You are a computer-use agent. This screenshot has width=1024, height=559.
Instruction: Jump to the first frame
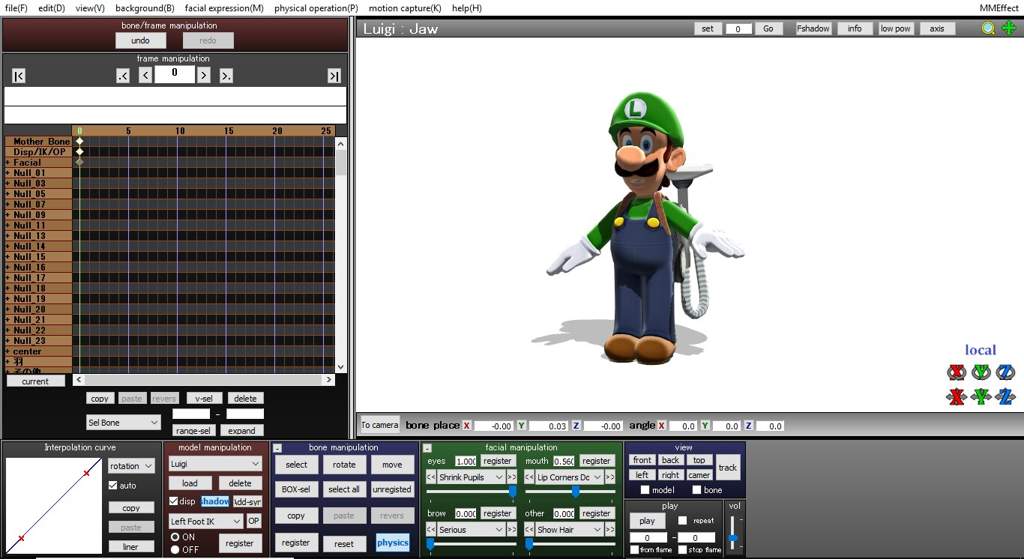pyautogui.click(x=19, y=76)
